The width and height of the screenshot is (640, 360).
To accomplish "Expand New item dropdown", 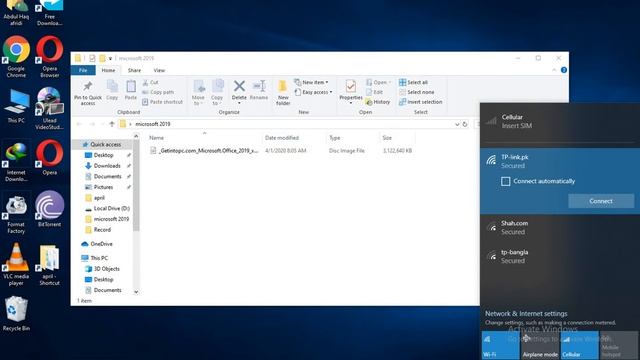I will [311, 82].
